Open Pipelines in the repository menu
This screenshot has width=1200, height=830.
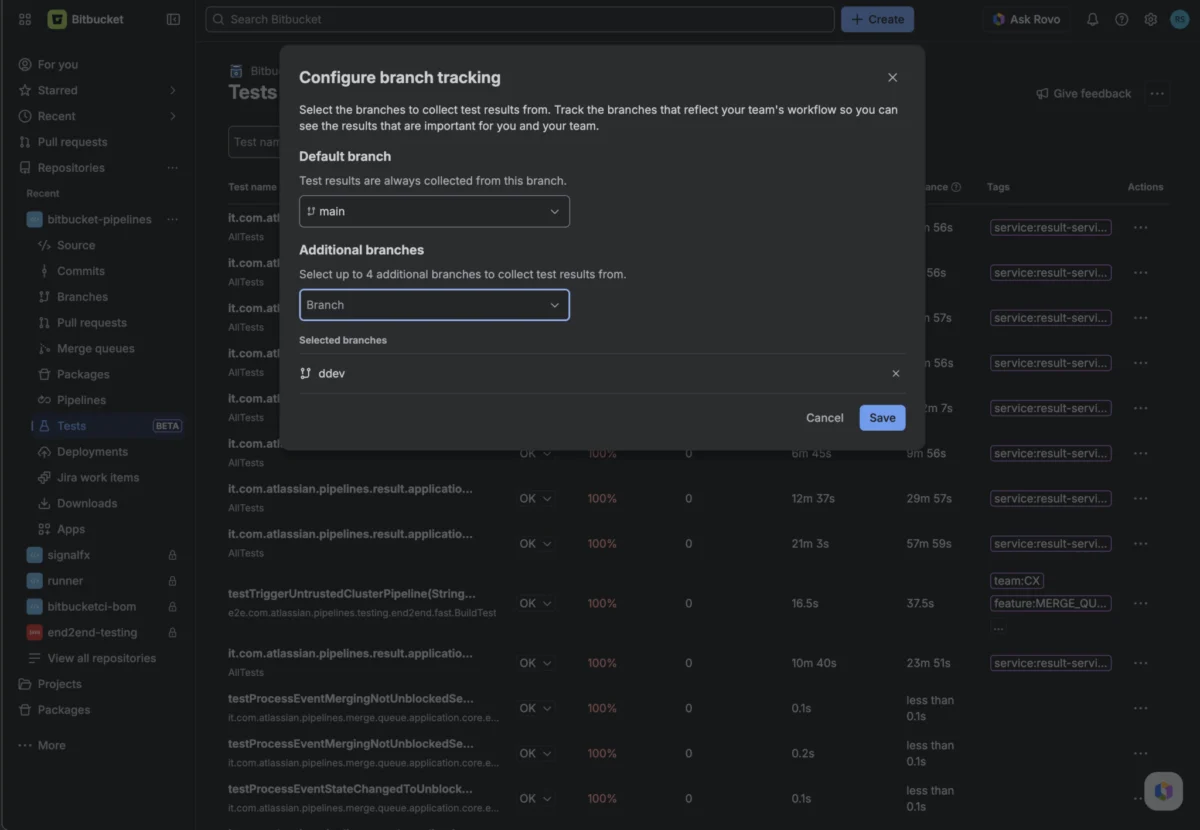tap(81, 400)
